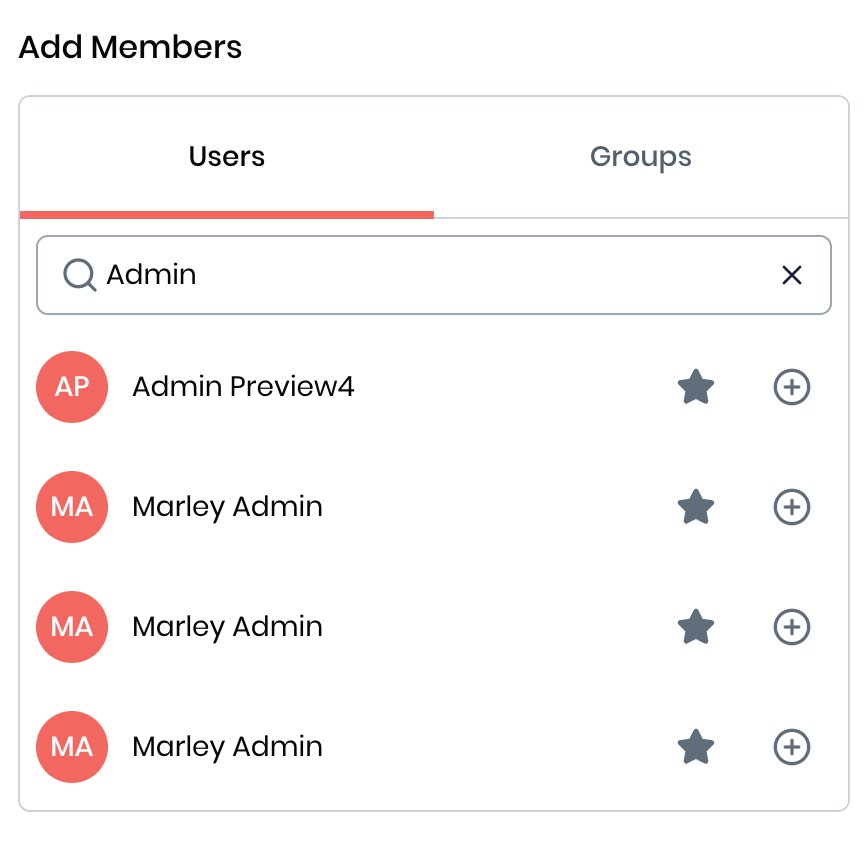
Task: Clear the search text with X
Action: 791,275
